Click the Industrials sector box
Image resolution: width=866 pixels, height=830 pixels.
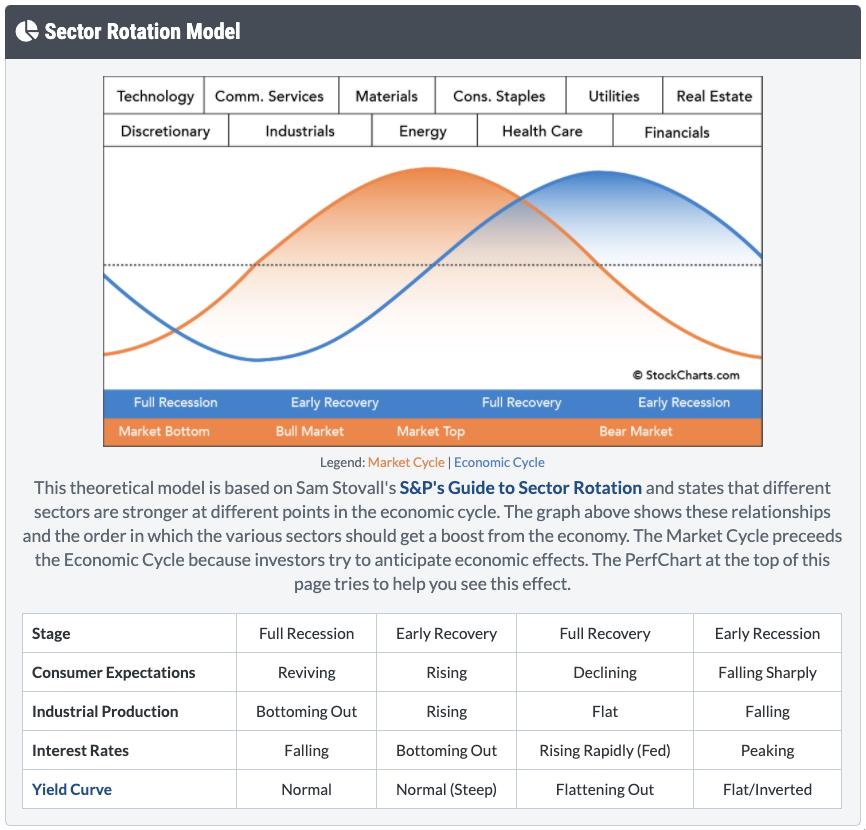pyautogui.click(x=300, y=131)
